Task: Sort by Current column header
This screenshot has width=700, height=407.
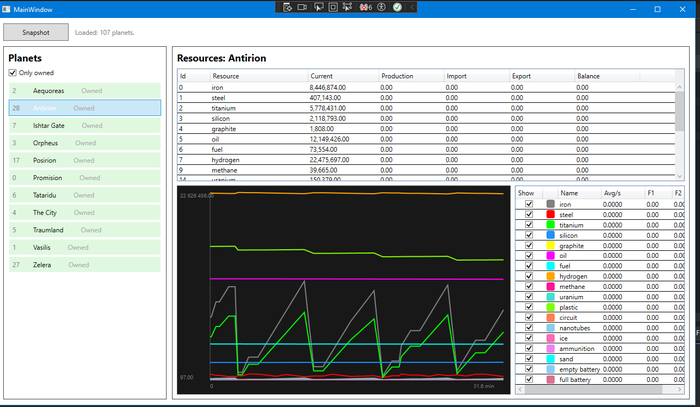Action: [343, 76]
